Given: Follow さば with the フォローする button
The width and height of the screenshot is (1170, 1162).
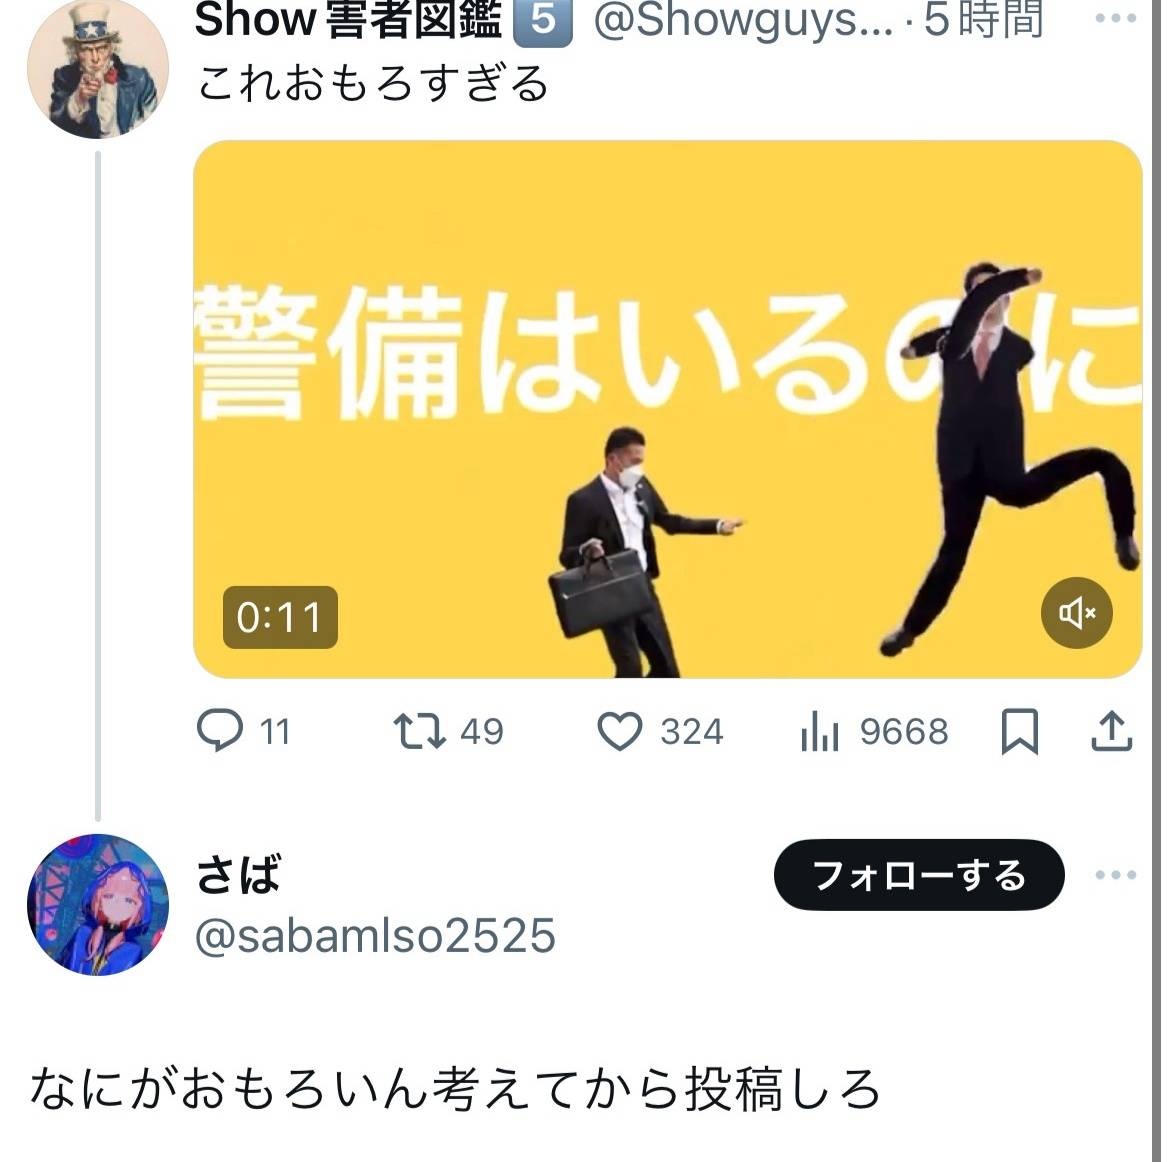Looking at the screenshot, I should click(x=919, y=875).
